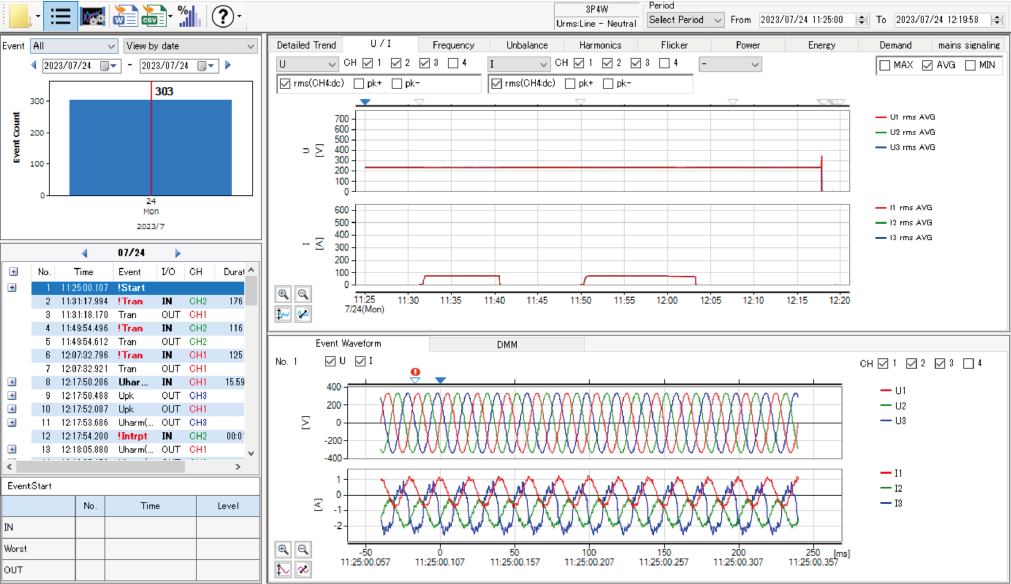This screenshot has height=584, width=1011.
Task: Uncheck the I checkbox in Event Waveform
Action: click(360, 361)
